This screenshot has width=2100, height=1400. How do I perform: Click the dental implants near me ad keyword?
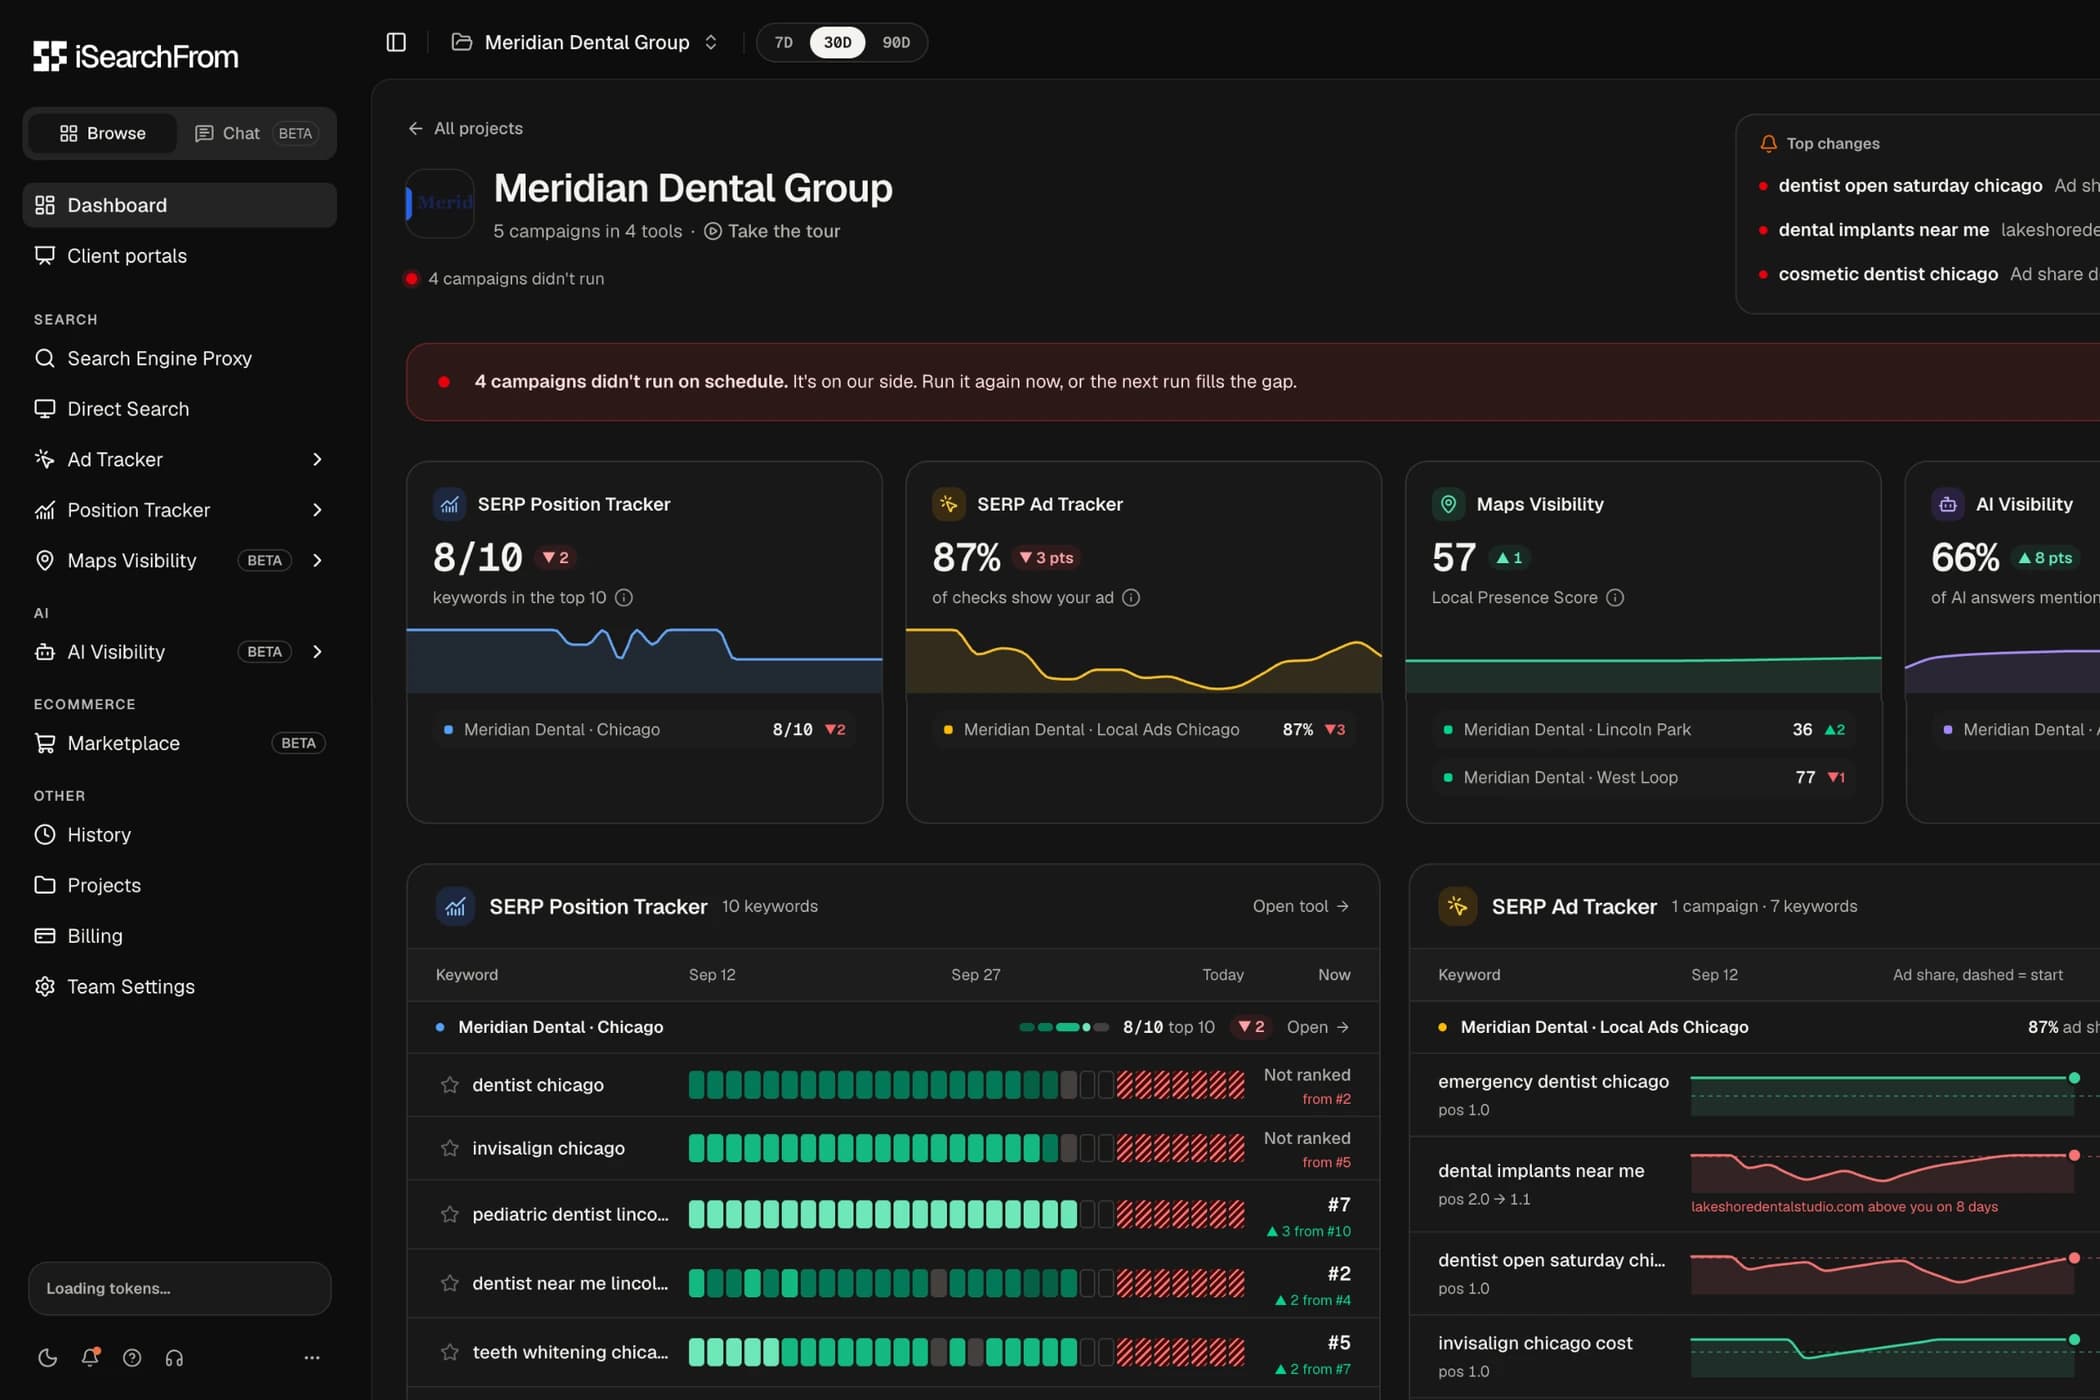click(x=1540, y=1170)
